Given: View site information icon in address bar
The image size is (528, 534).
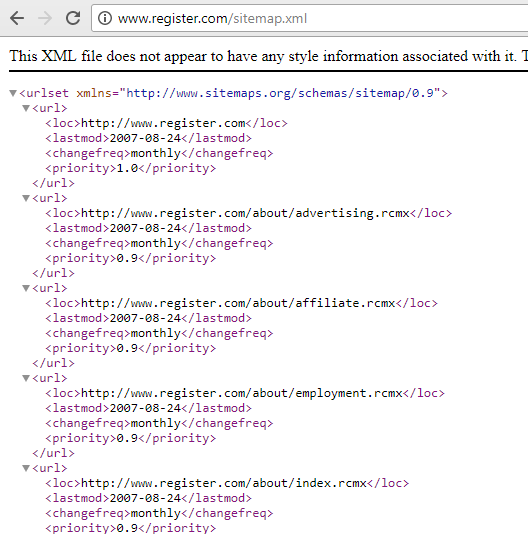Looking at the screenshot, I should [x=105, y=18].
